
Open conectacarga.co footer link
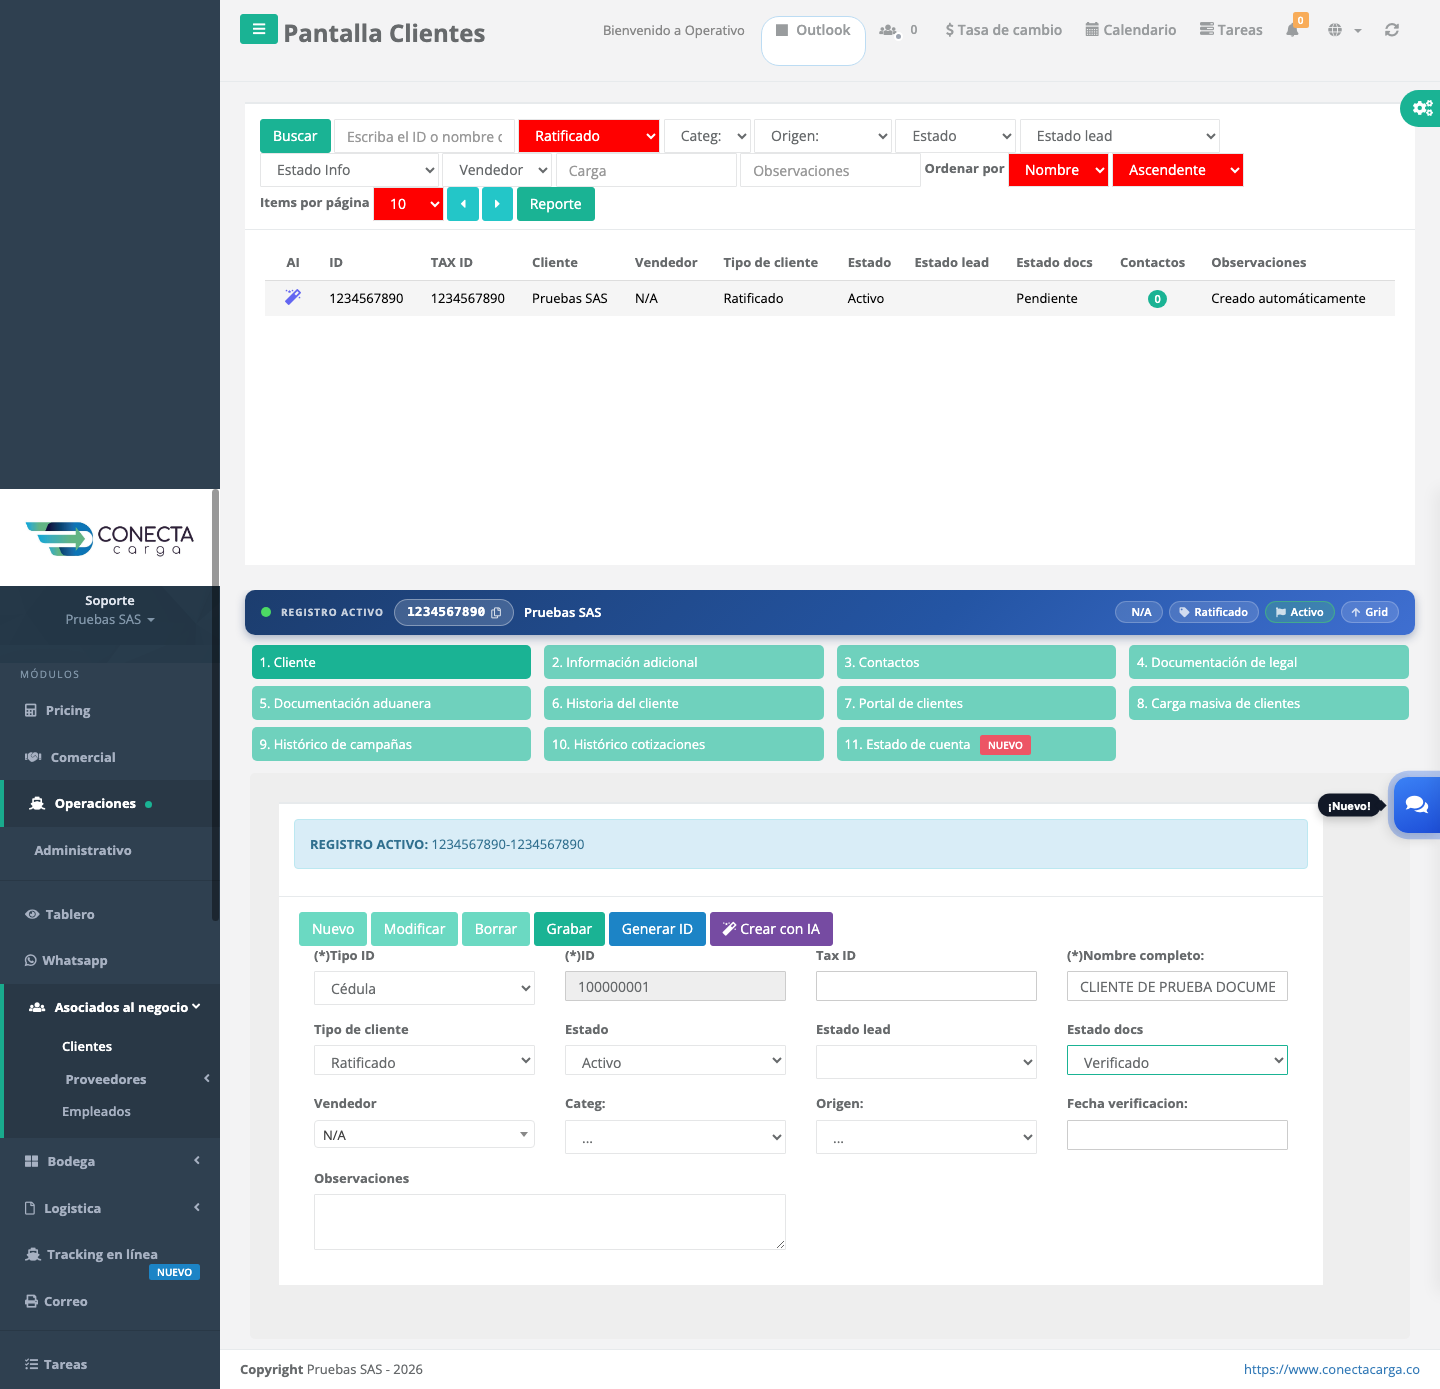pyautogui.click(x=1331, y=1369)
